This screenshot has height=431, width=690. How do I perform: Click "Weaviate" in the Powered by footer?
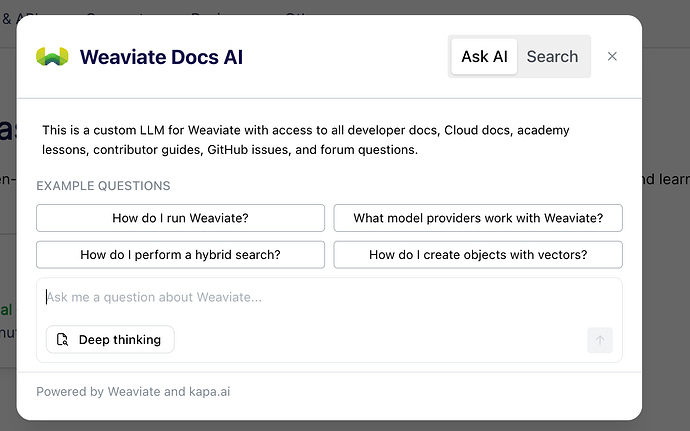click(134, 392)
